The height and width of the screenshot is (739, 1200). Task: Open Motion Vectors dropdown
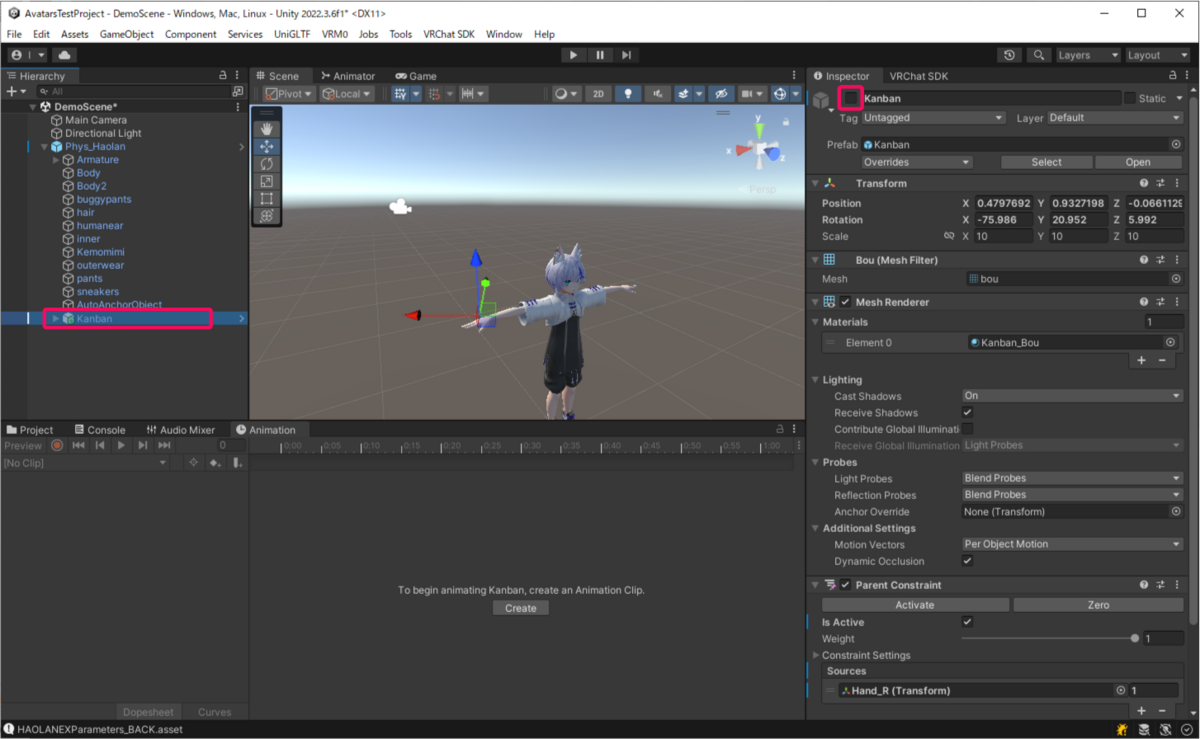pos(1072,545)
